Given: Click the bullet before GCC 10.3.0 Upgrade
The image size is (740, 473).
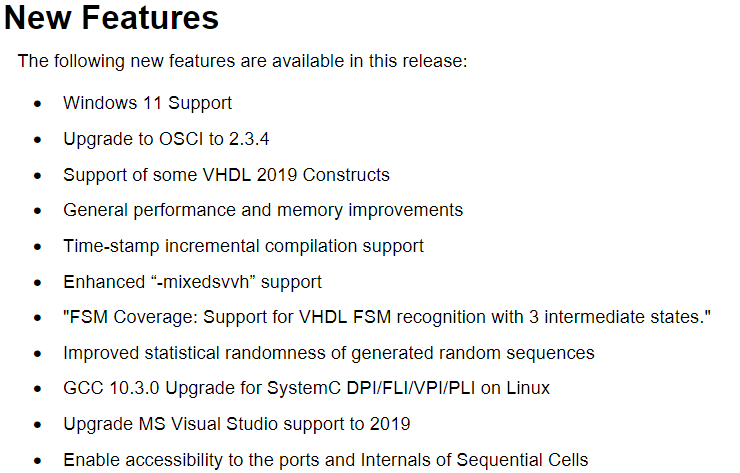Looking at the screenshot, I should 38,389.
